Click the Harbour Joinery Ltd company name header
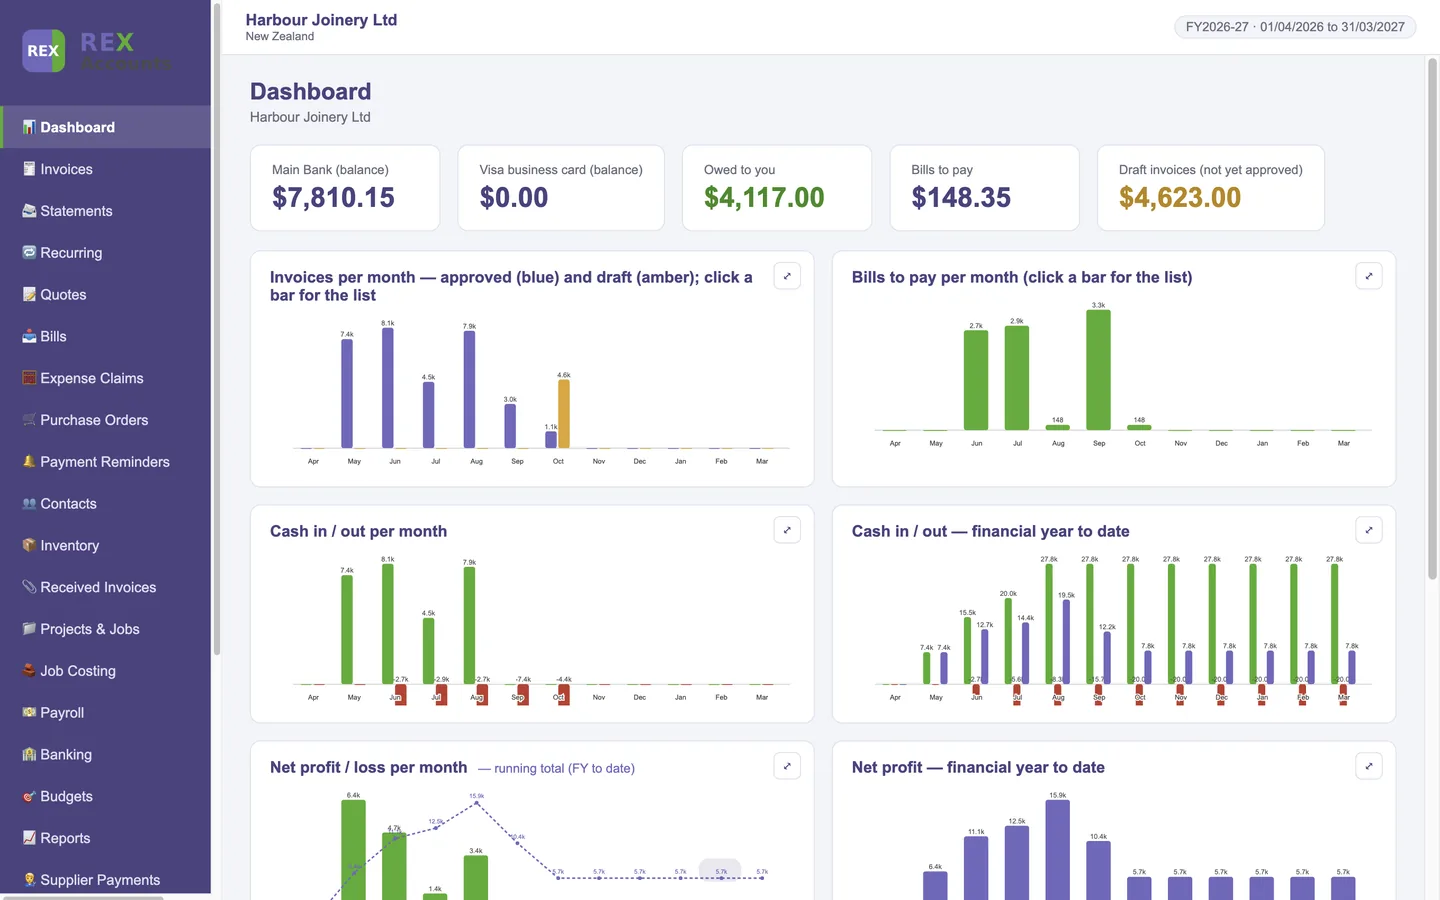 coord(321,20)
